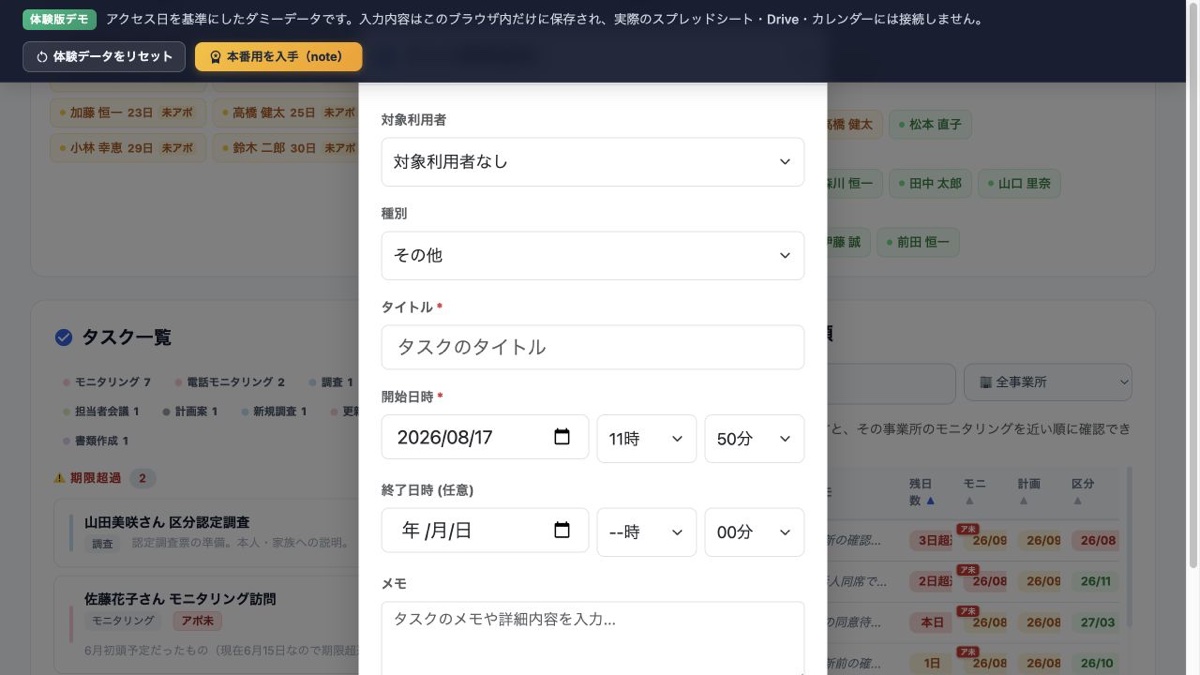The height and width of the screenshot is (675, 1200).
Task: Click the 体験版デモ badge
Action: (59, 19)
